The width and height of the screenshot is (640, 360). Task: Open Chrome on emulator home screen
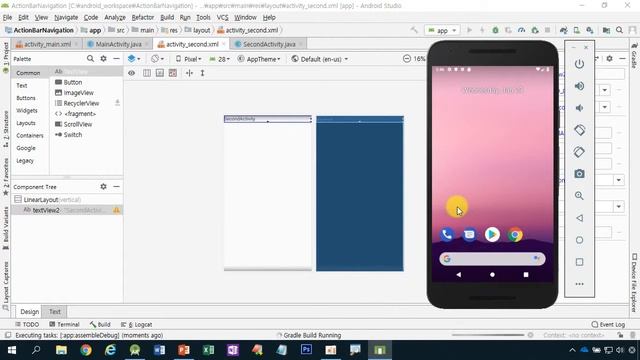[x=515, y=235]
